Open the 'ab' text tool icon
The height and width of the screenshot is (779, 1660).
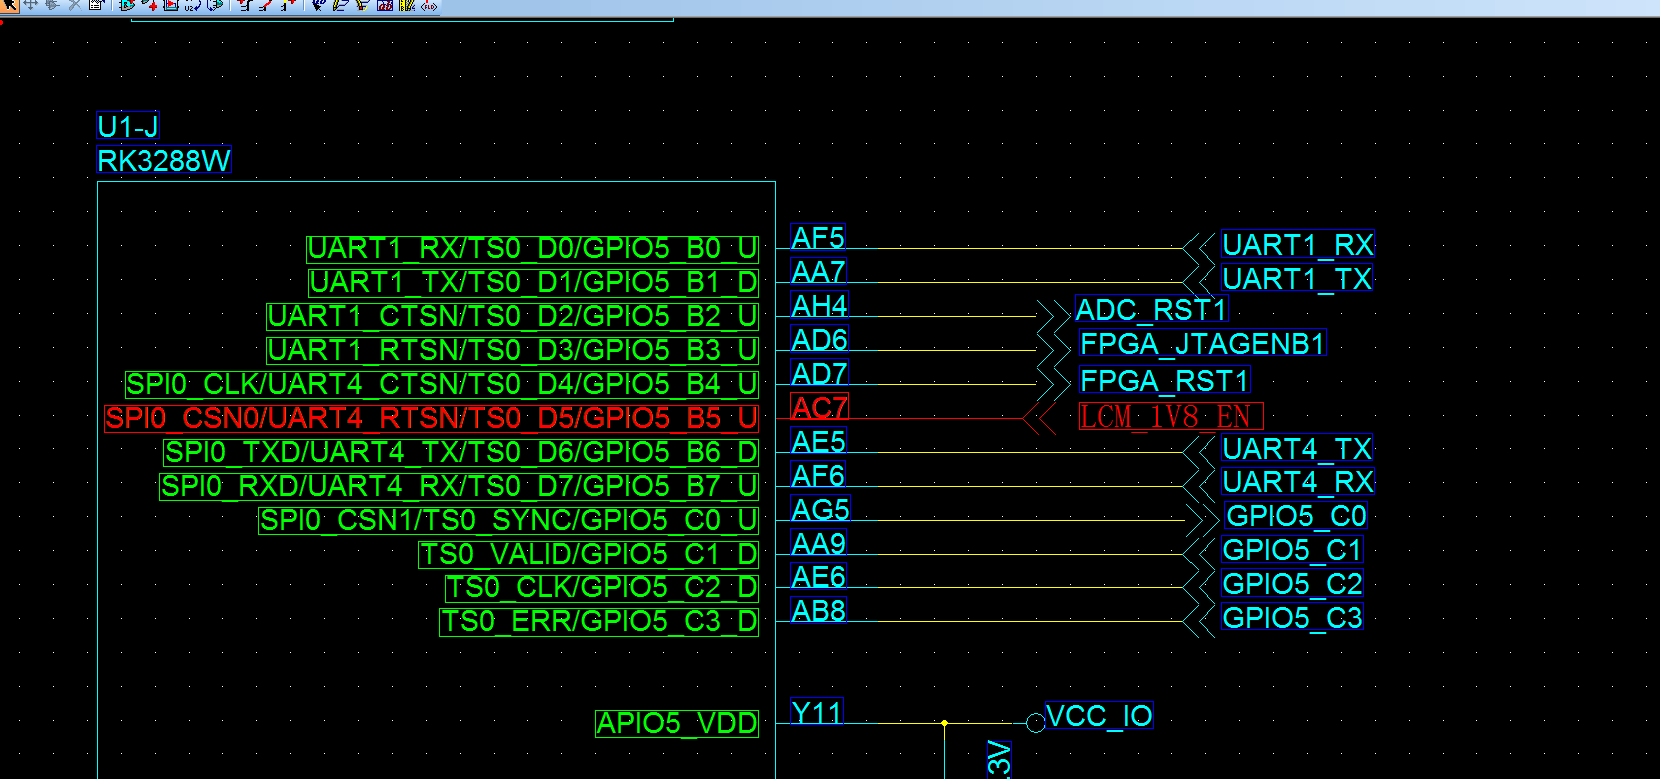(385, 5)
